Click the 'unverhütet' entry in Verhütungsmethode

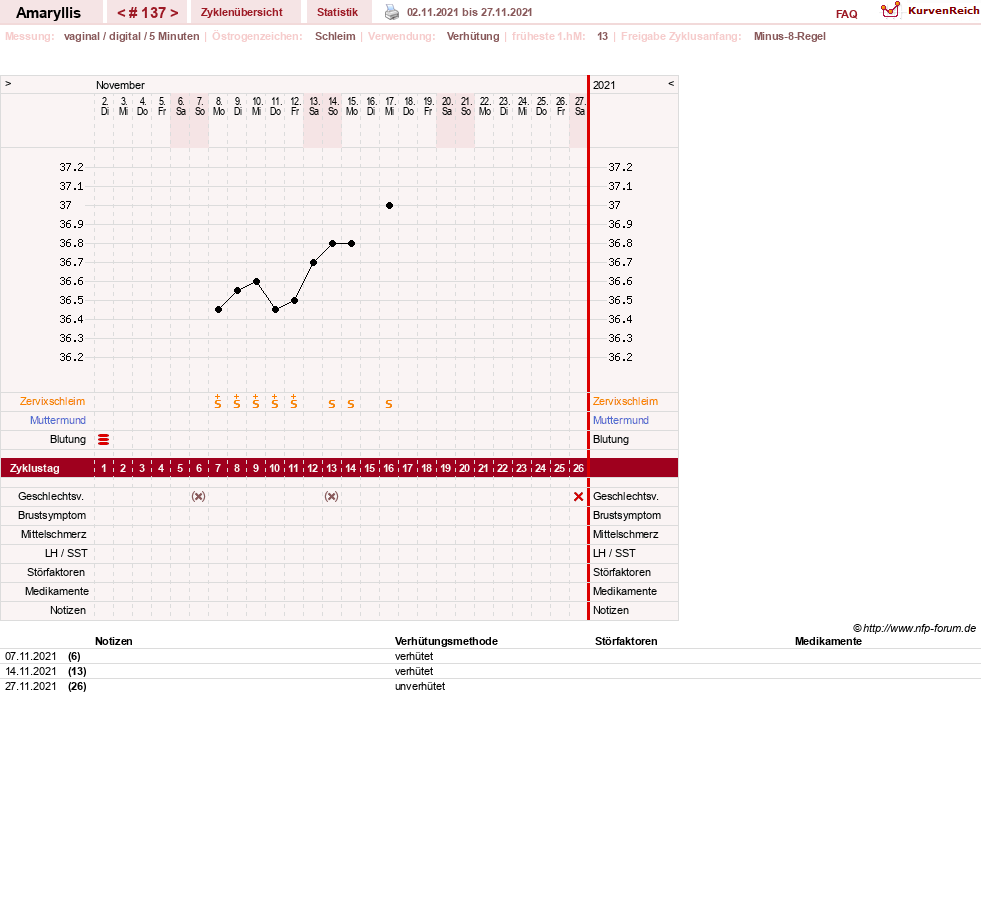(420, 686)
